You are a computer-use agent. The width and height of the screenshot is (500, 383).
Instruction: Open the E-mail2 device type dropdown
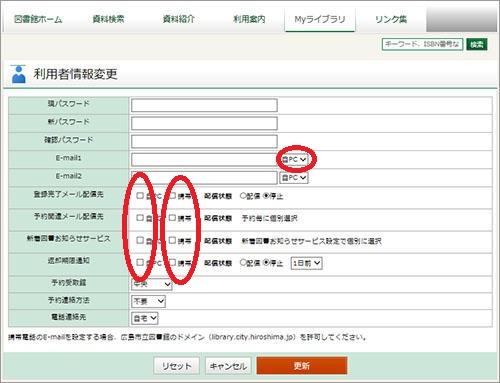coord(294,178)
